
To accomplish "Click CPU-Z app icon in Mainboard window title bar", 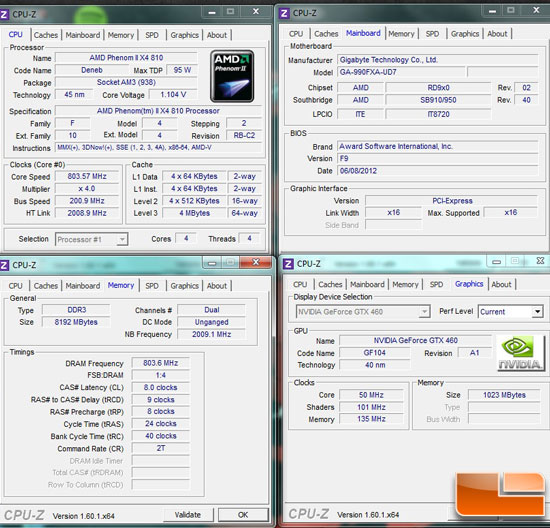I will (x=284, y=14).
